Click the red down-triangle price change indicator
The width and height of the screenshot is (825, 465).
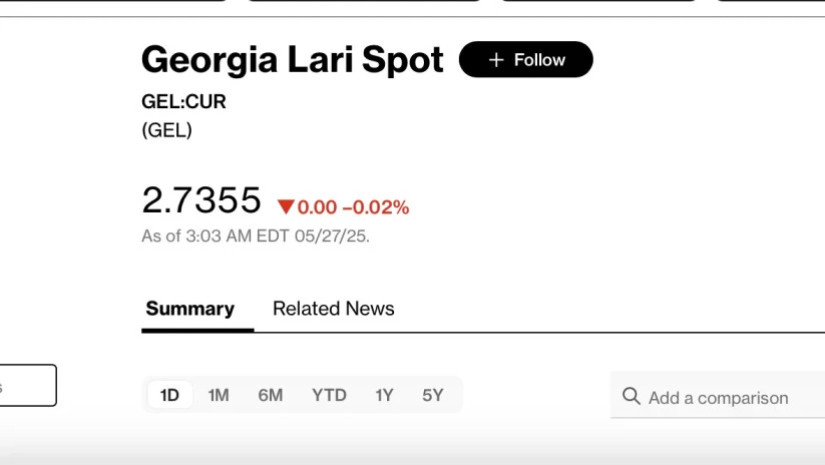286,207
